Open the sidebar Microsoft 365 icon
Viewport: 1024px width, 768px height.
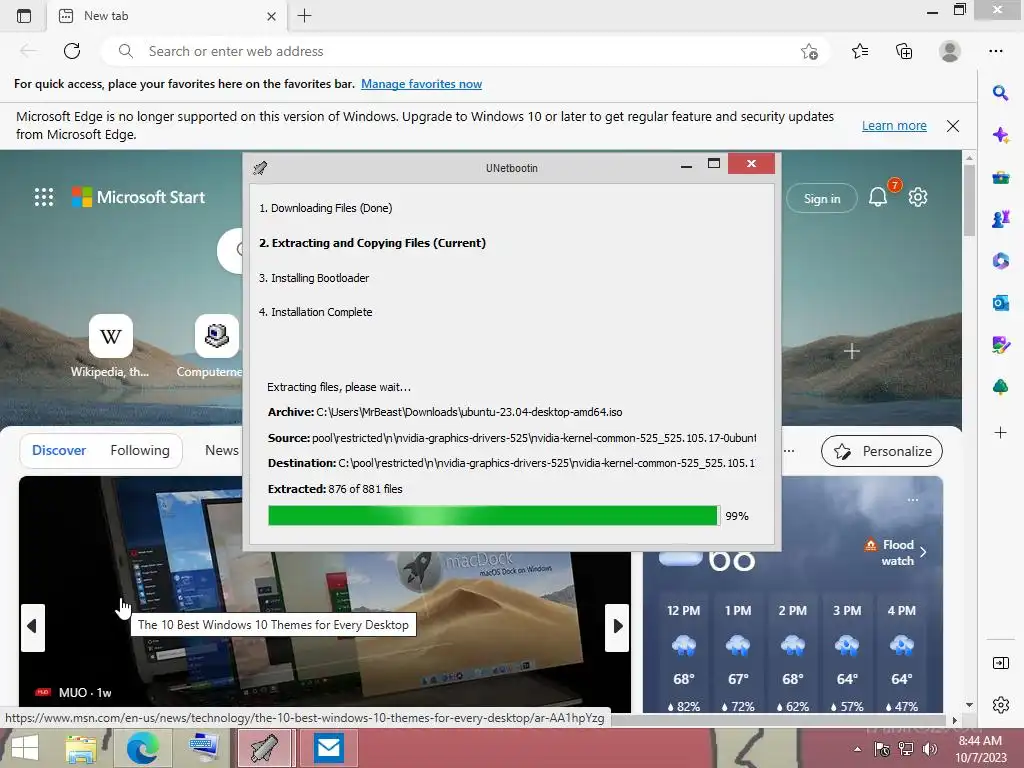click(1000, 261)
